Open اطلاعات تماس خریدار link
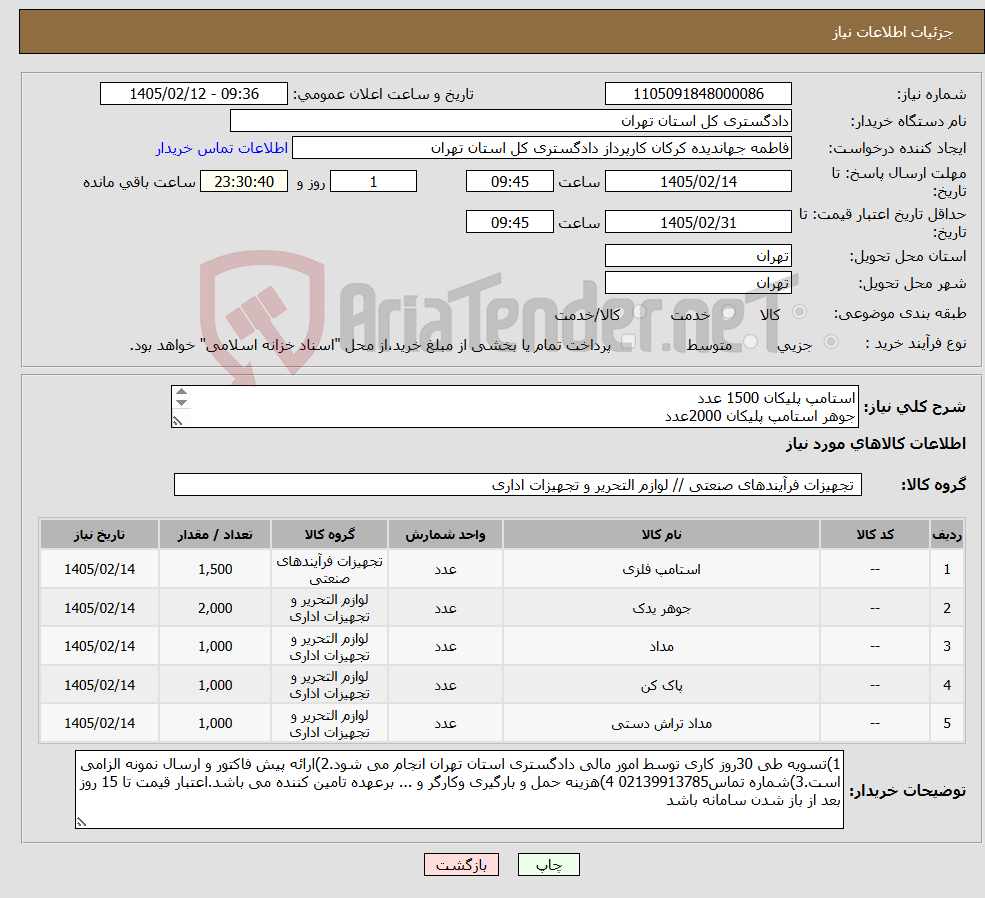This screenshot has height=898, width=985. tap(222, 148)
